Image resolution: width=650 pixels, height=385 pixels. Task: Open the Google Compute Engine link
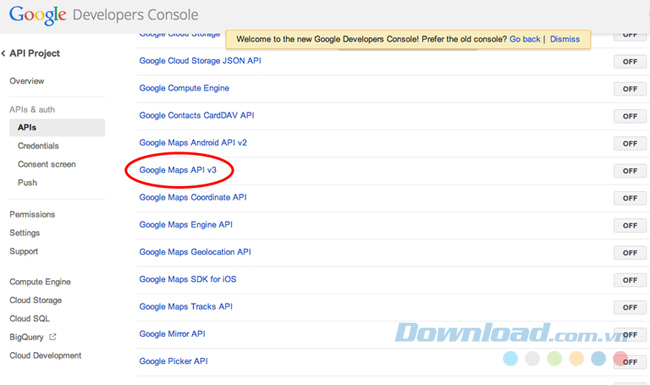184,88
